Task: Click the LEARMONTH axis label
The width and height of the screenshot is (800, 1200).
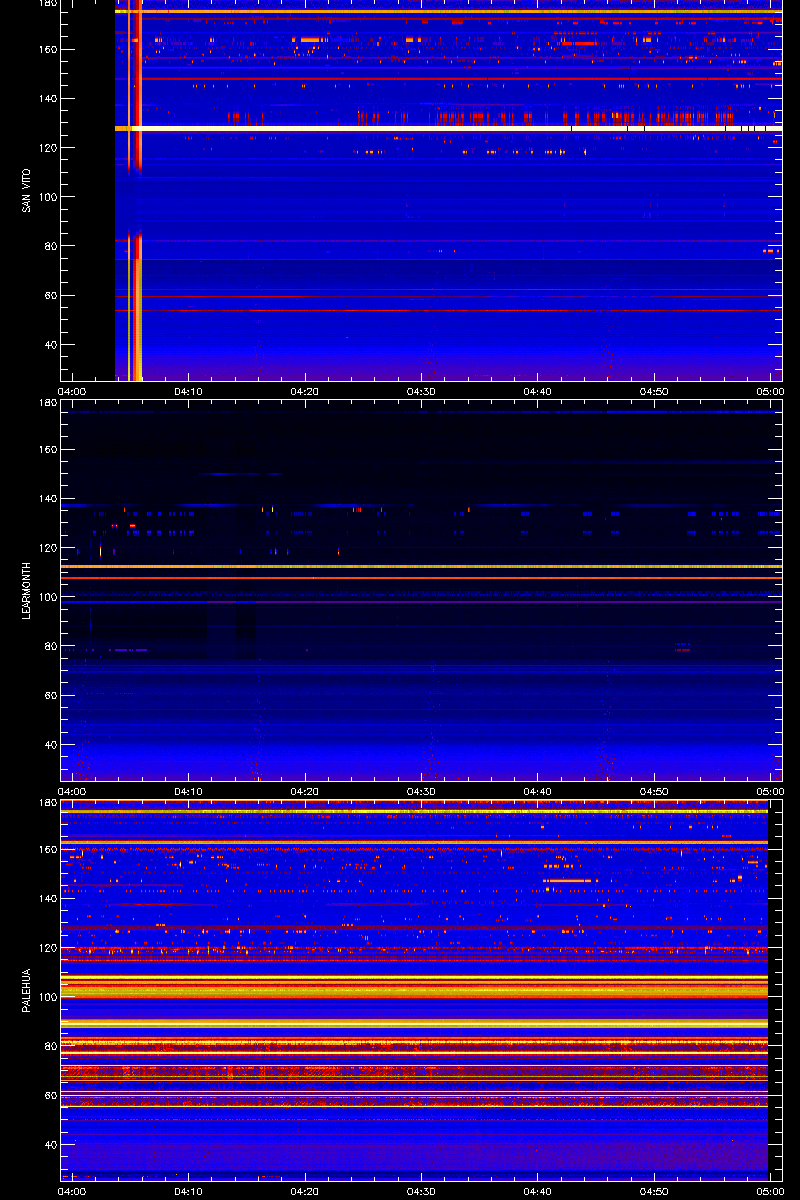Action: [27, 591]
